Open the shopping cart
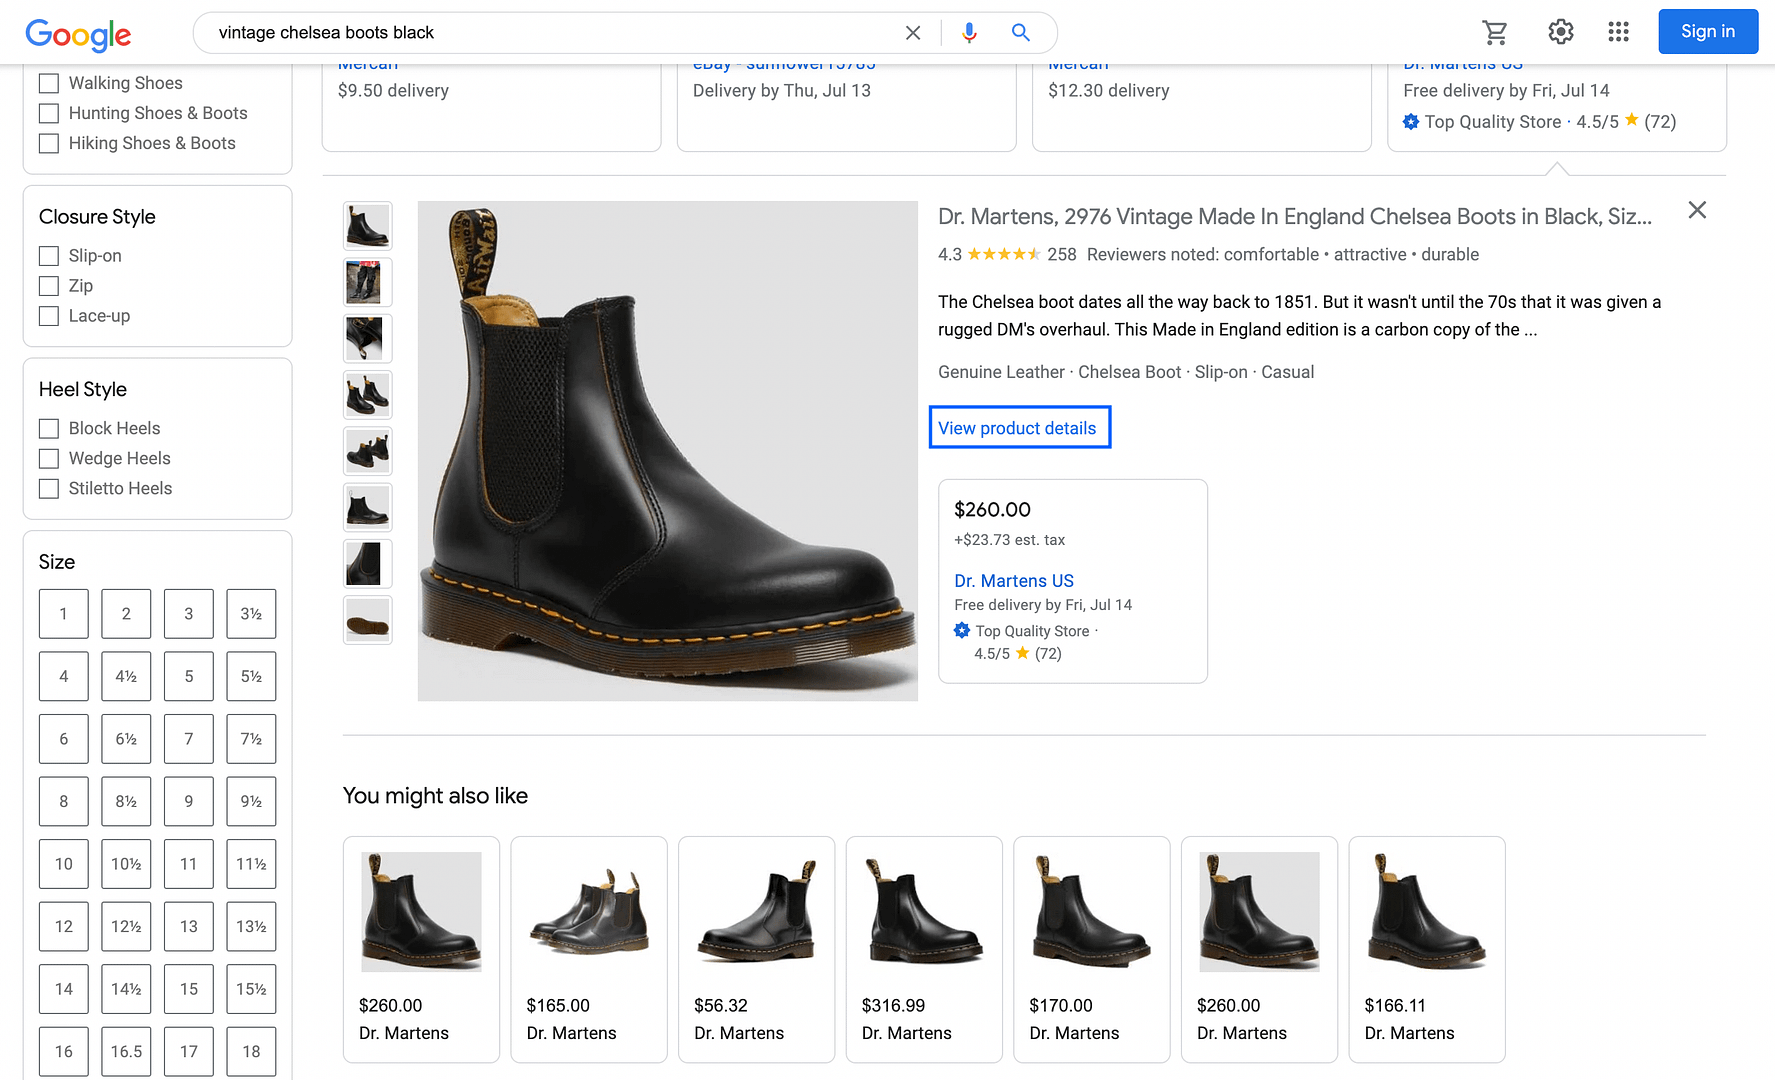 (x=1495, y=32)
